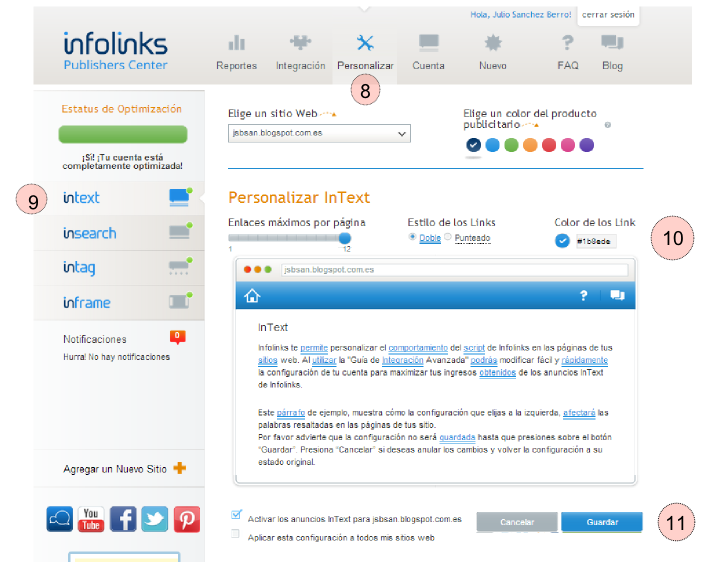Click the chat icon in preview bar

tap(617, 295)
